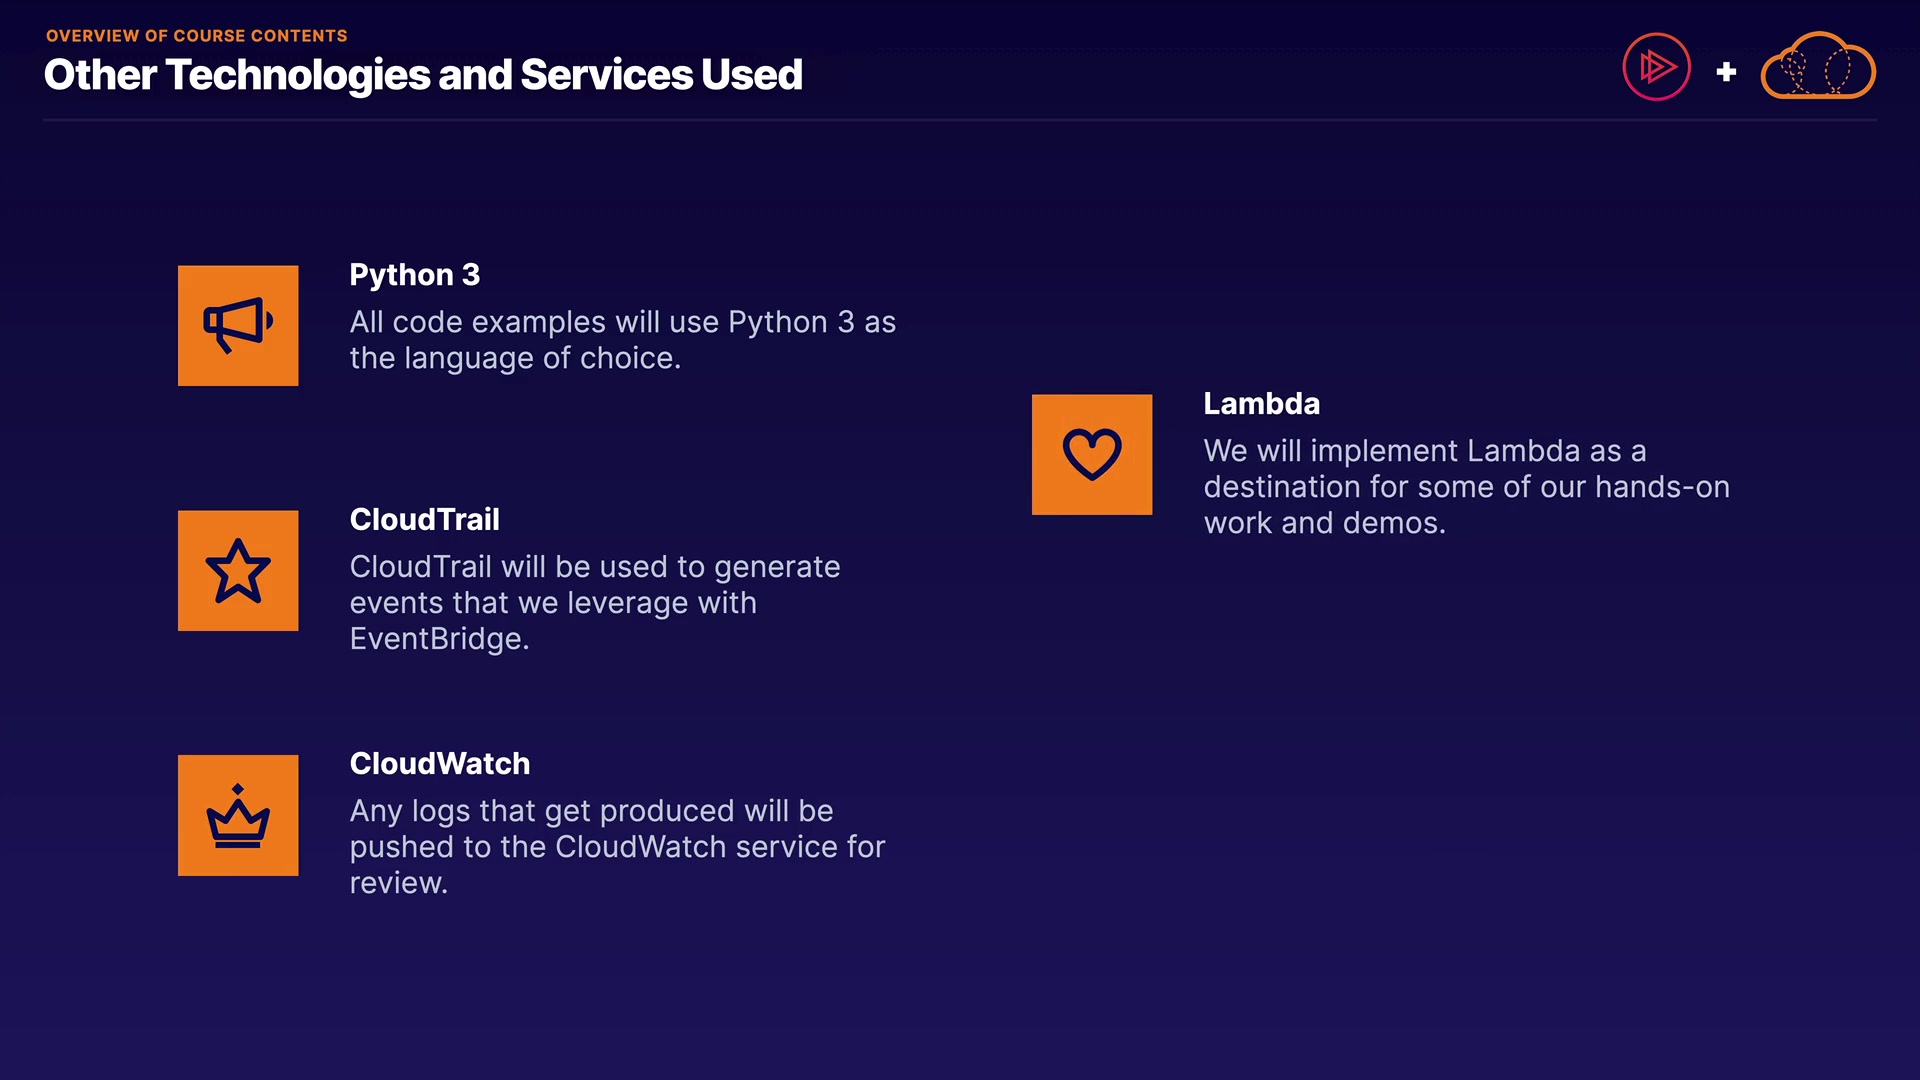This screenshot has width=1920, height=1080.
Task: Select the Python 3 heading
Action: 415,275
